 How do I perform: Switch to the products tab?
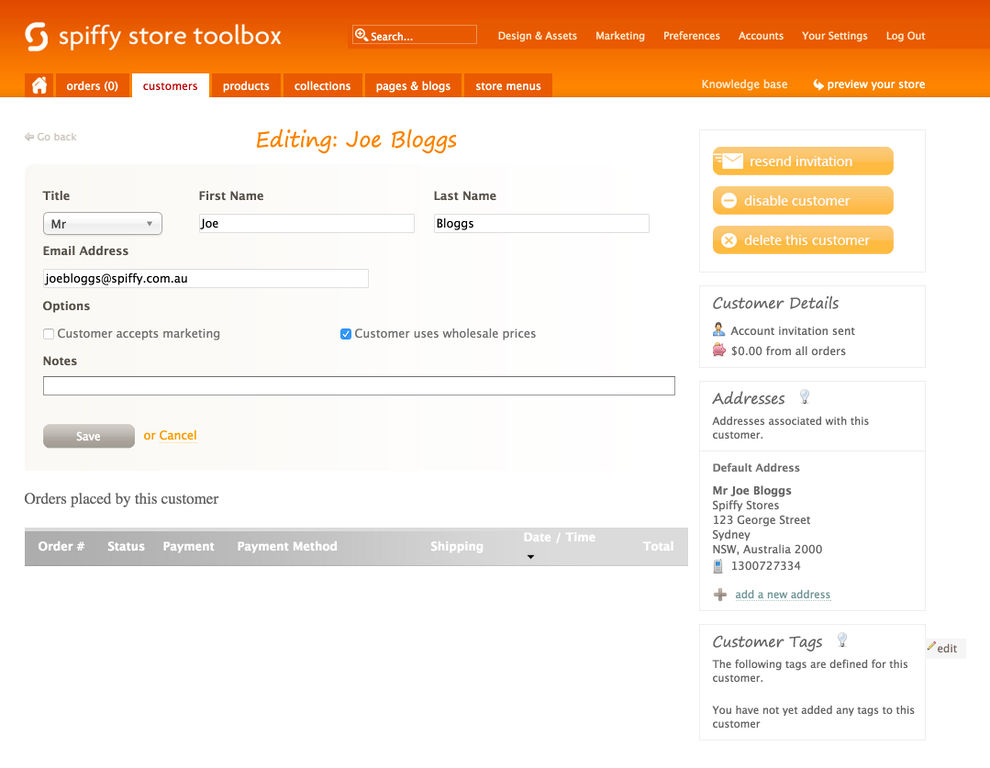click(x=246, y=85)
